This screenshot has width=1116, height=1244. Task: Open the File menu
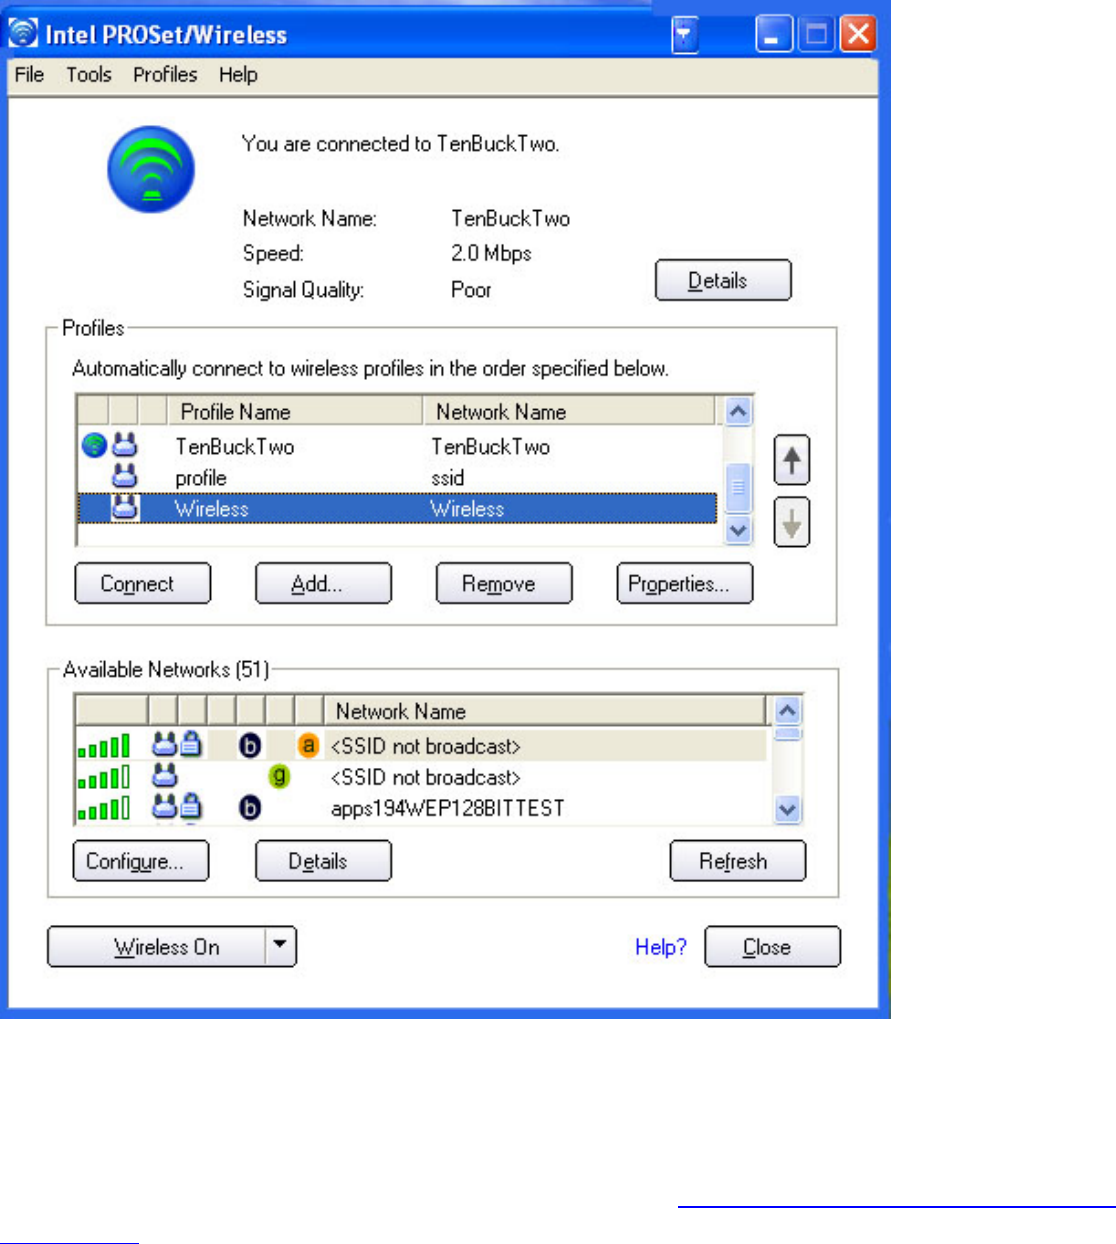29,75
